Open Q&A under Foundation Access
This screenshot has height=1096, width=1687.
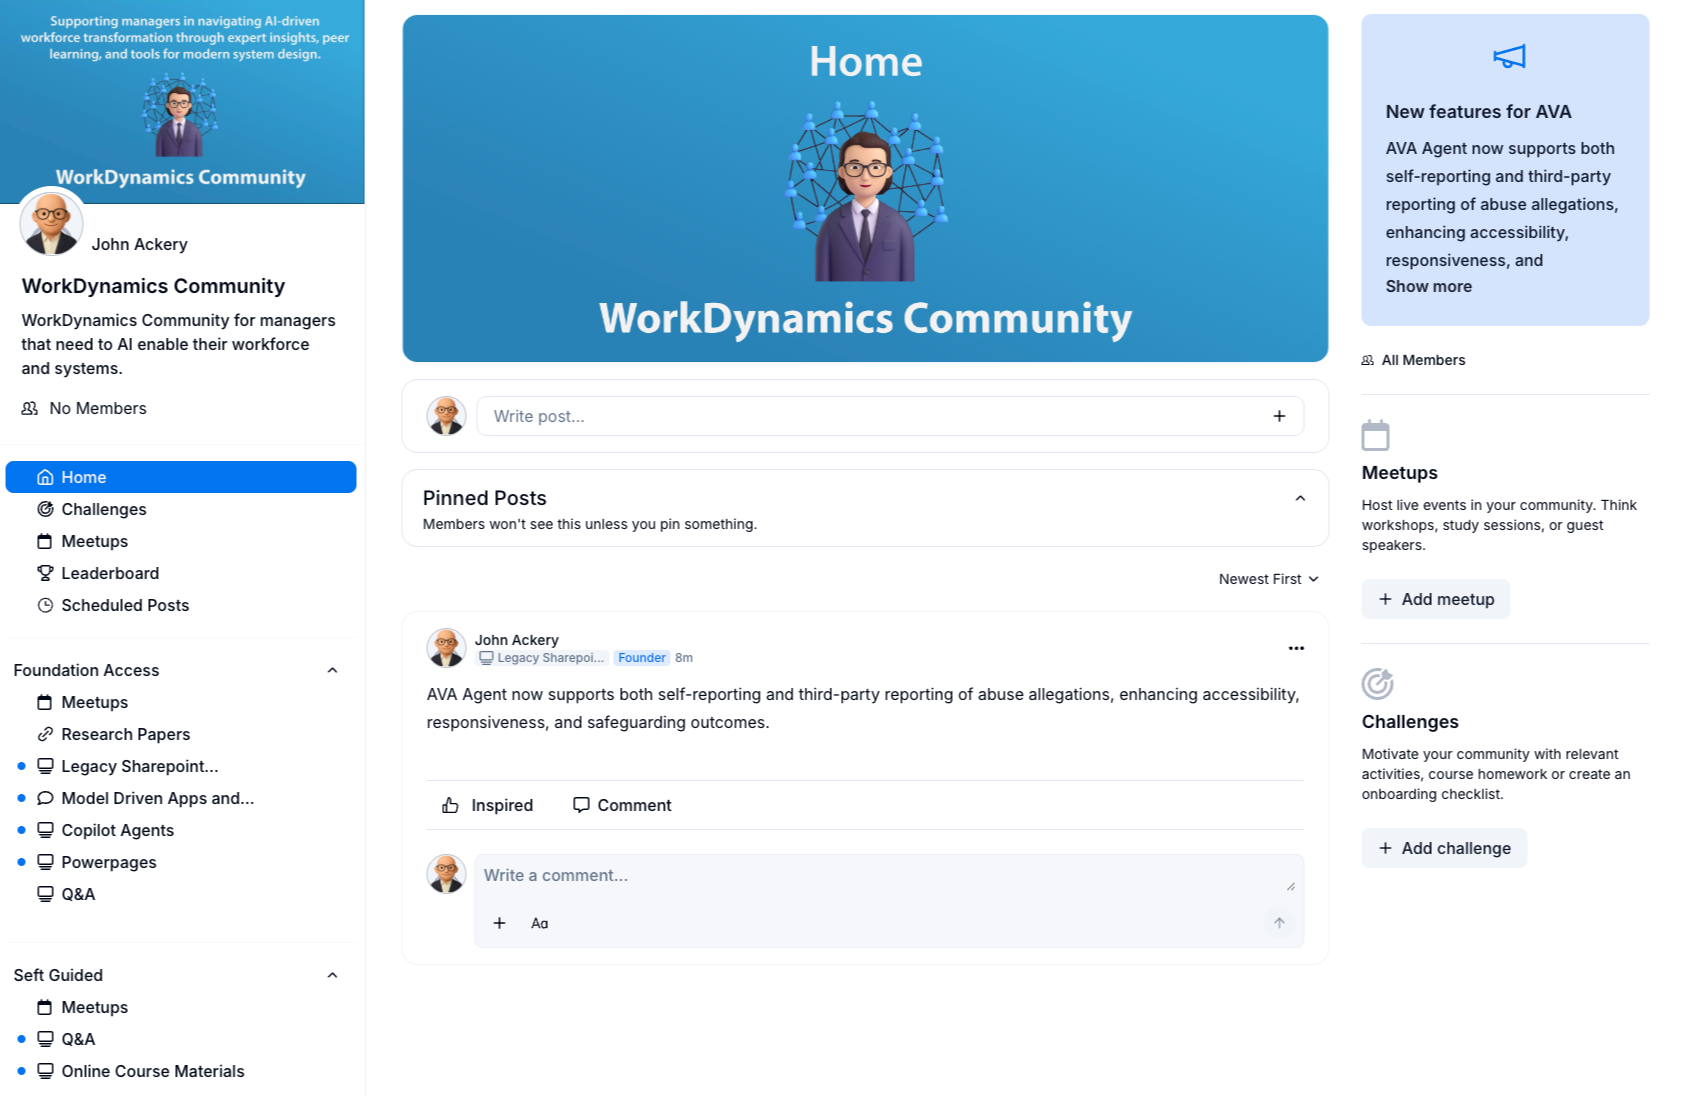click(x=181, y=894)
